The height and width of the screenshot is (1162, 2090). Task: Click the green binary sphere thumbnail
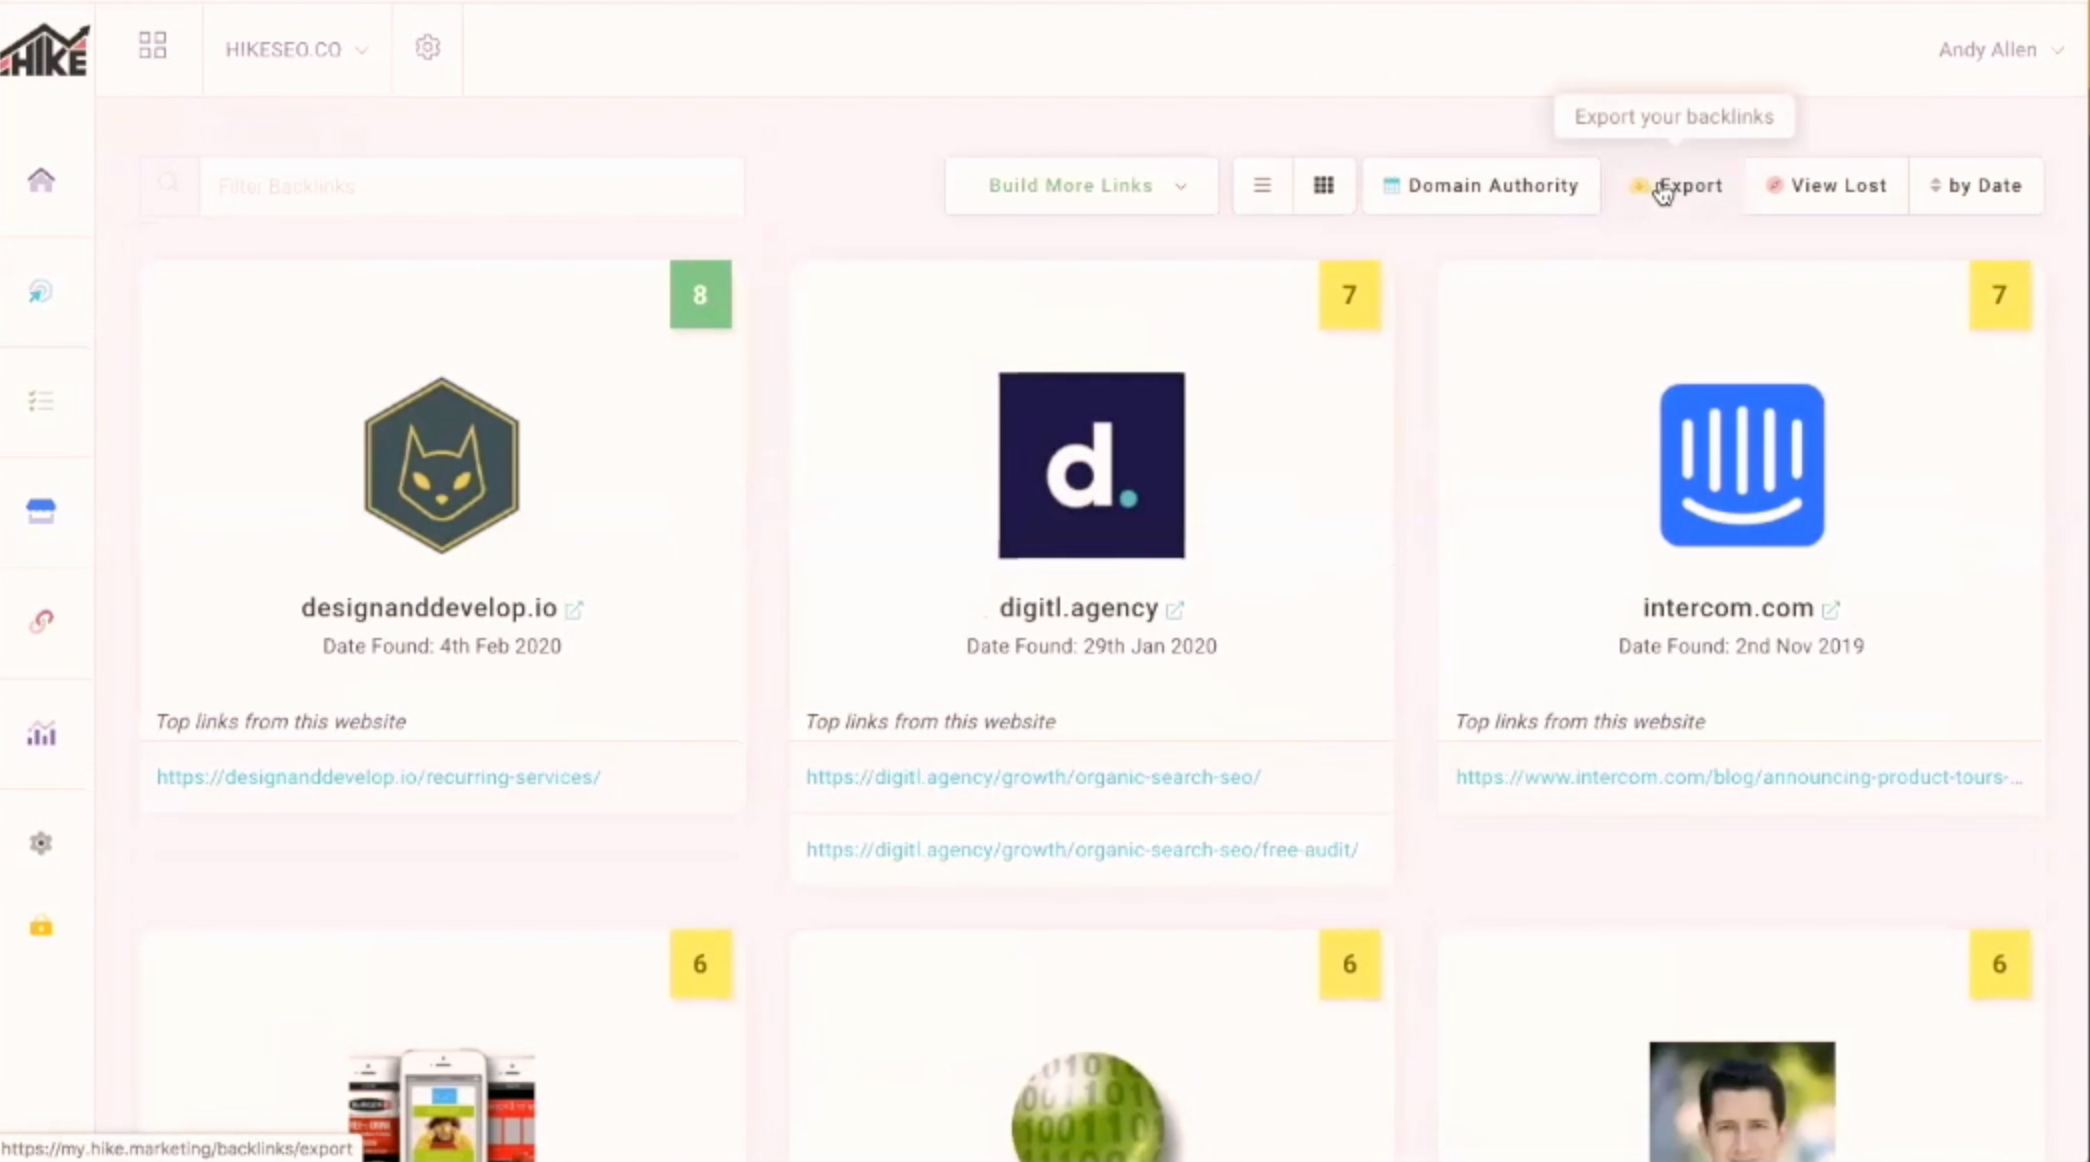coord(1090,1107)
